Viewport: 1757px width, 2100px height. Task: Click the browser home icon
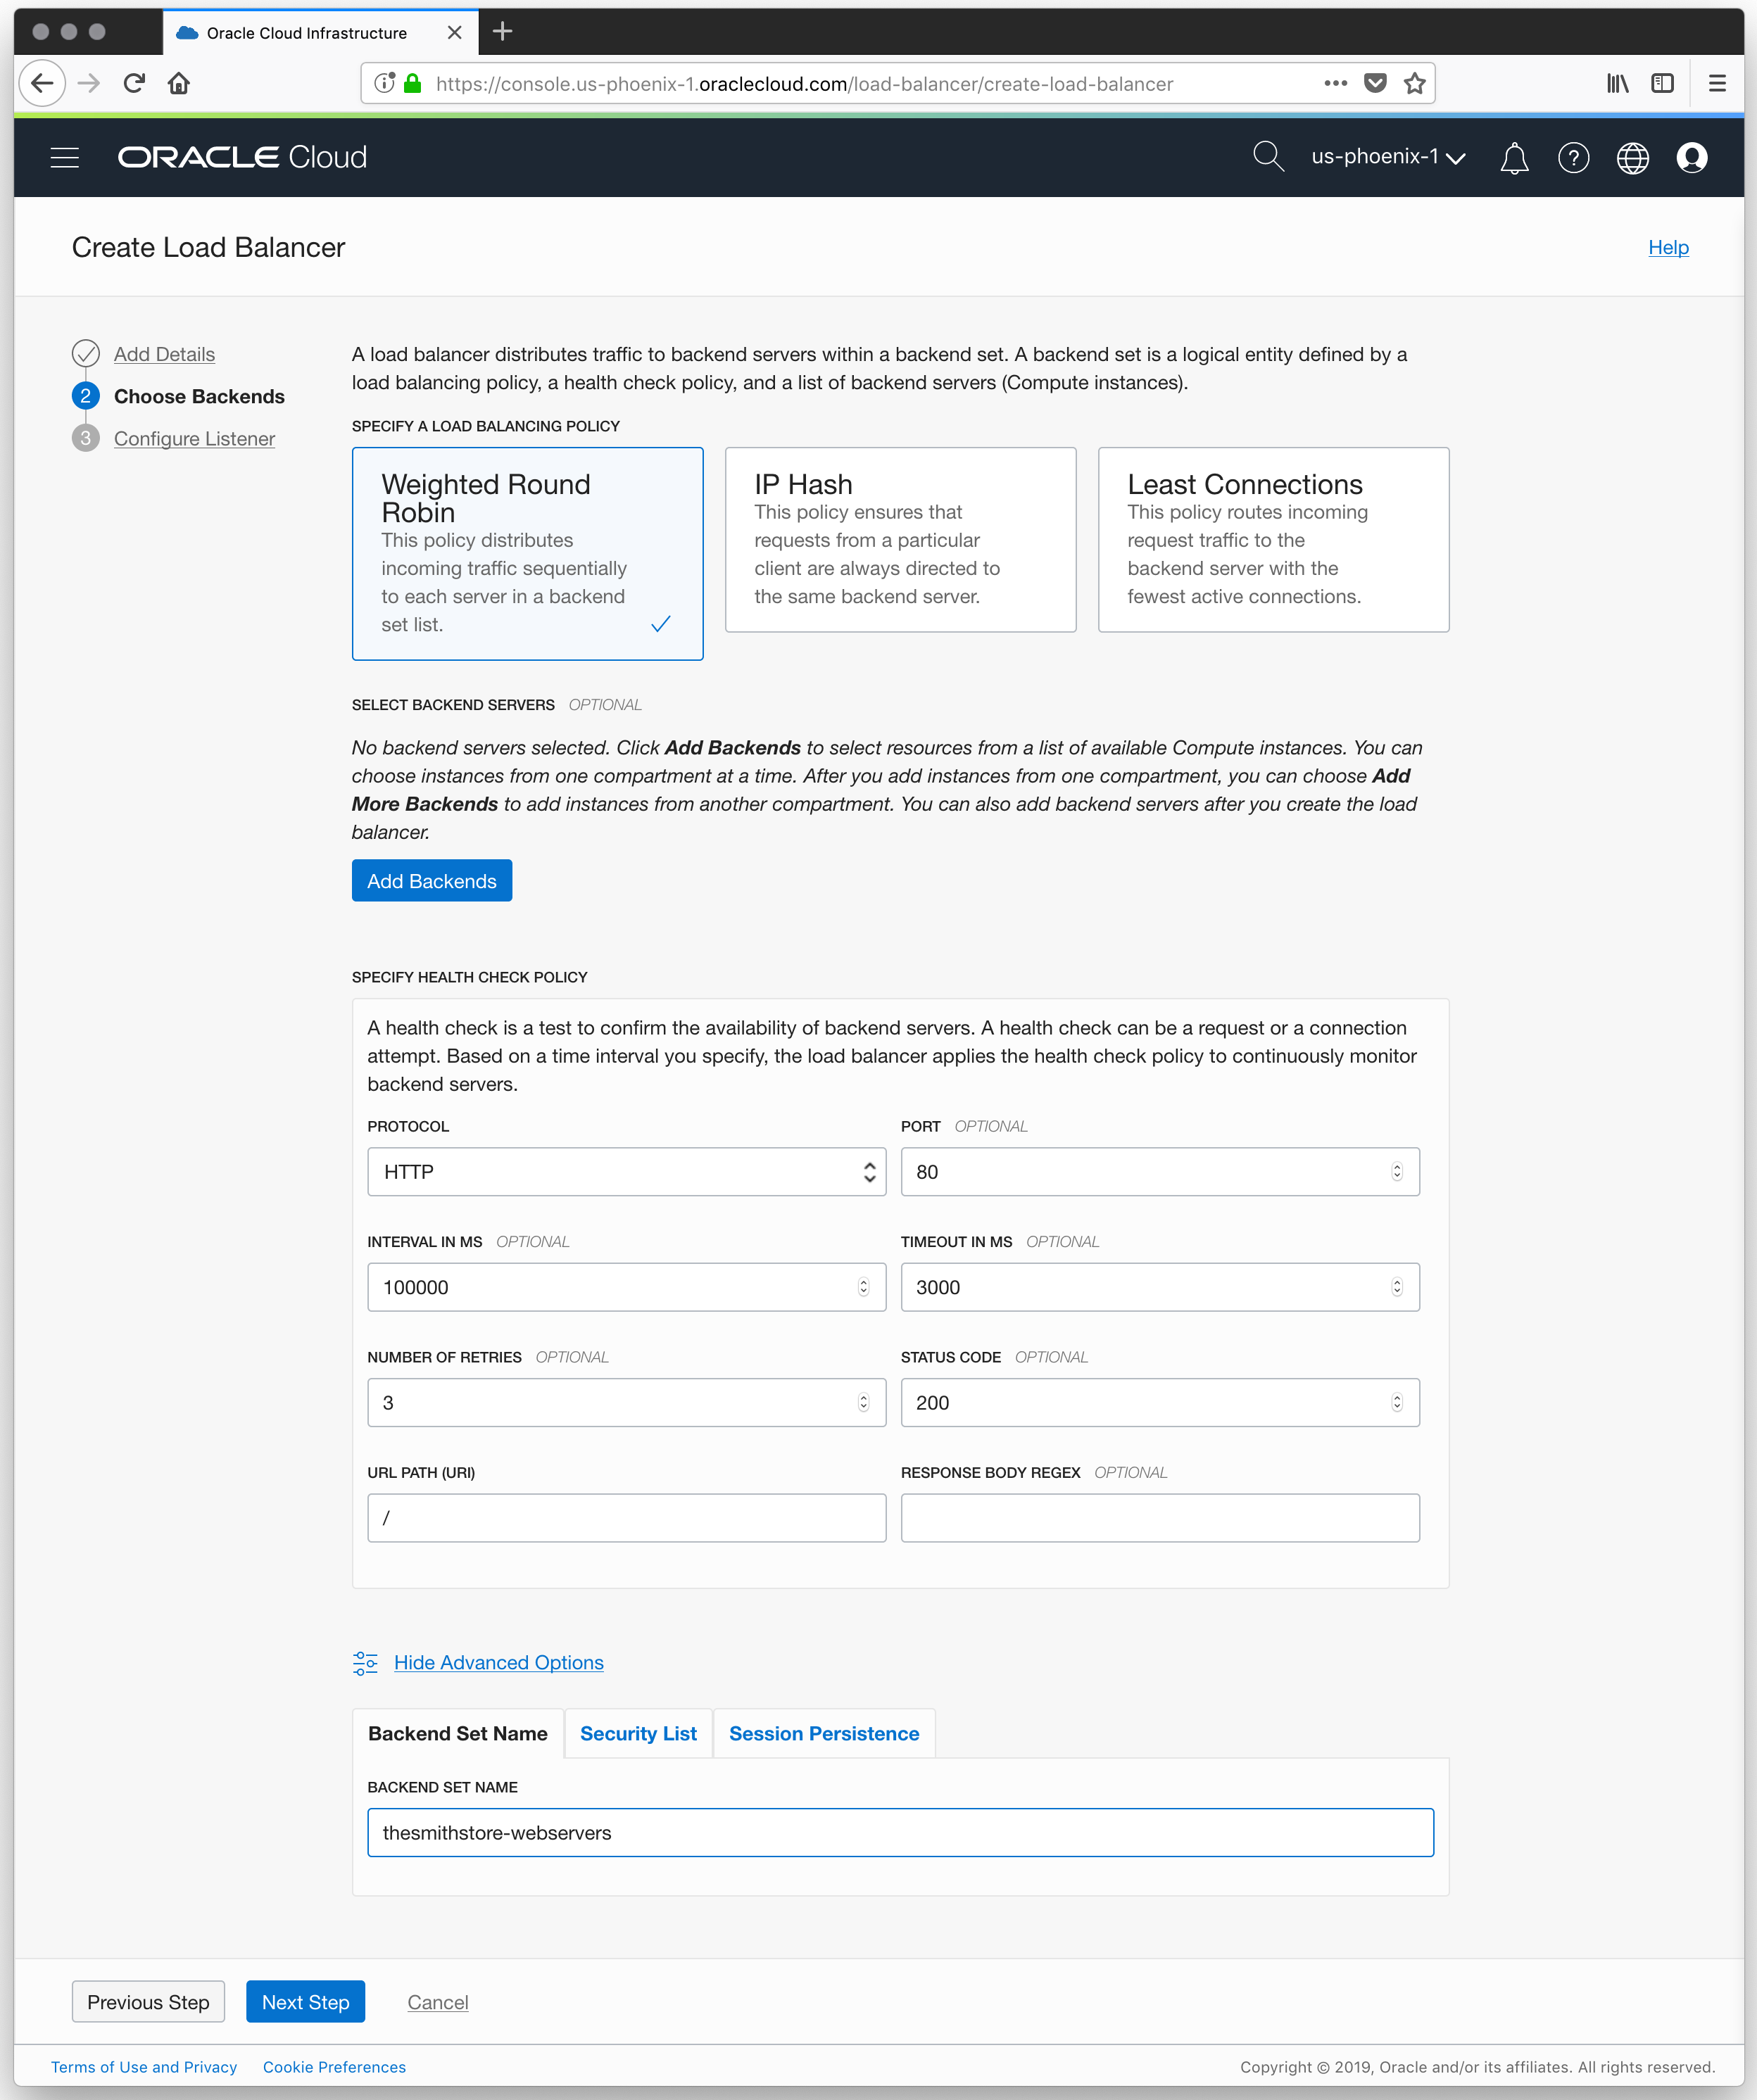179,84
